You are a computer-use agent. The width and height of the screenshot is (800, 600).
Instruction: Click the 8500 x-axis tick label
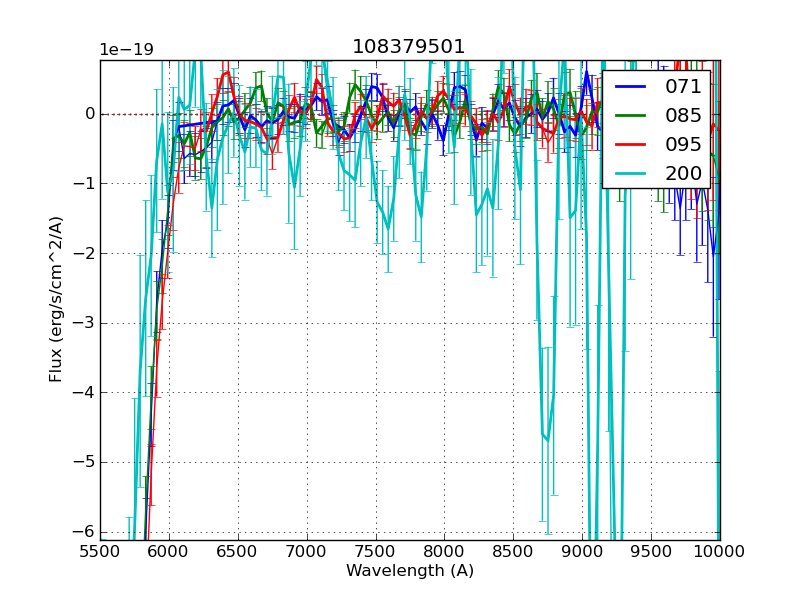[x=514, y=552]
